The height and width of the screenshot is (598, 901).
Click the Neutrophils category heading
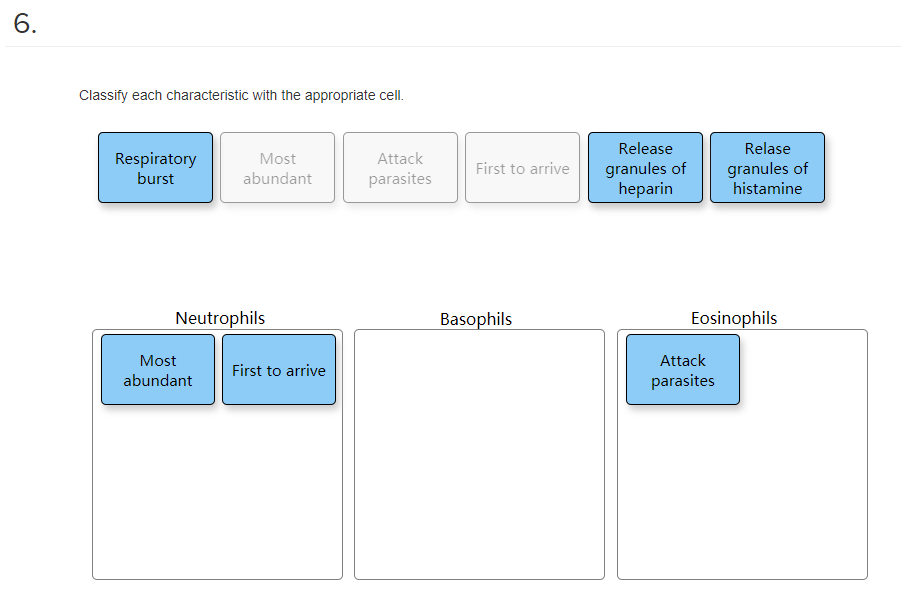point(220,318)
